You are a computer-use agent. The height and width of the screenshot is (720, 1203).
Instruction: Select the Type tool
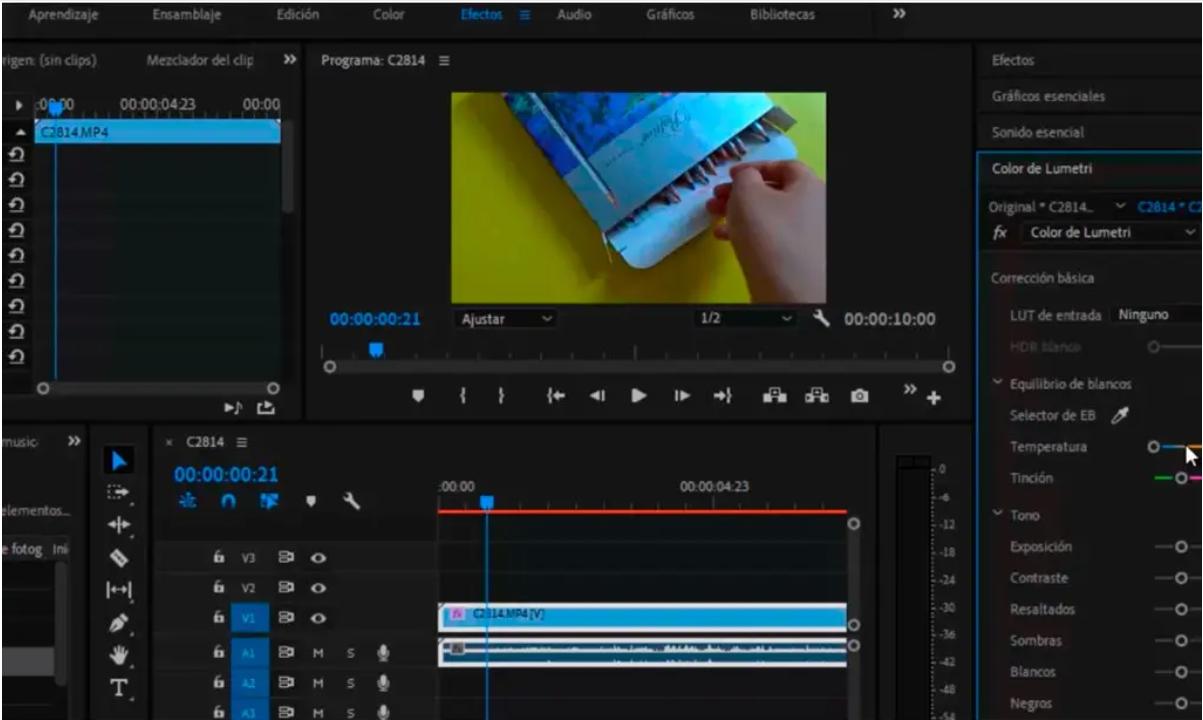click(x=119, y=688)
